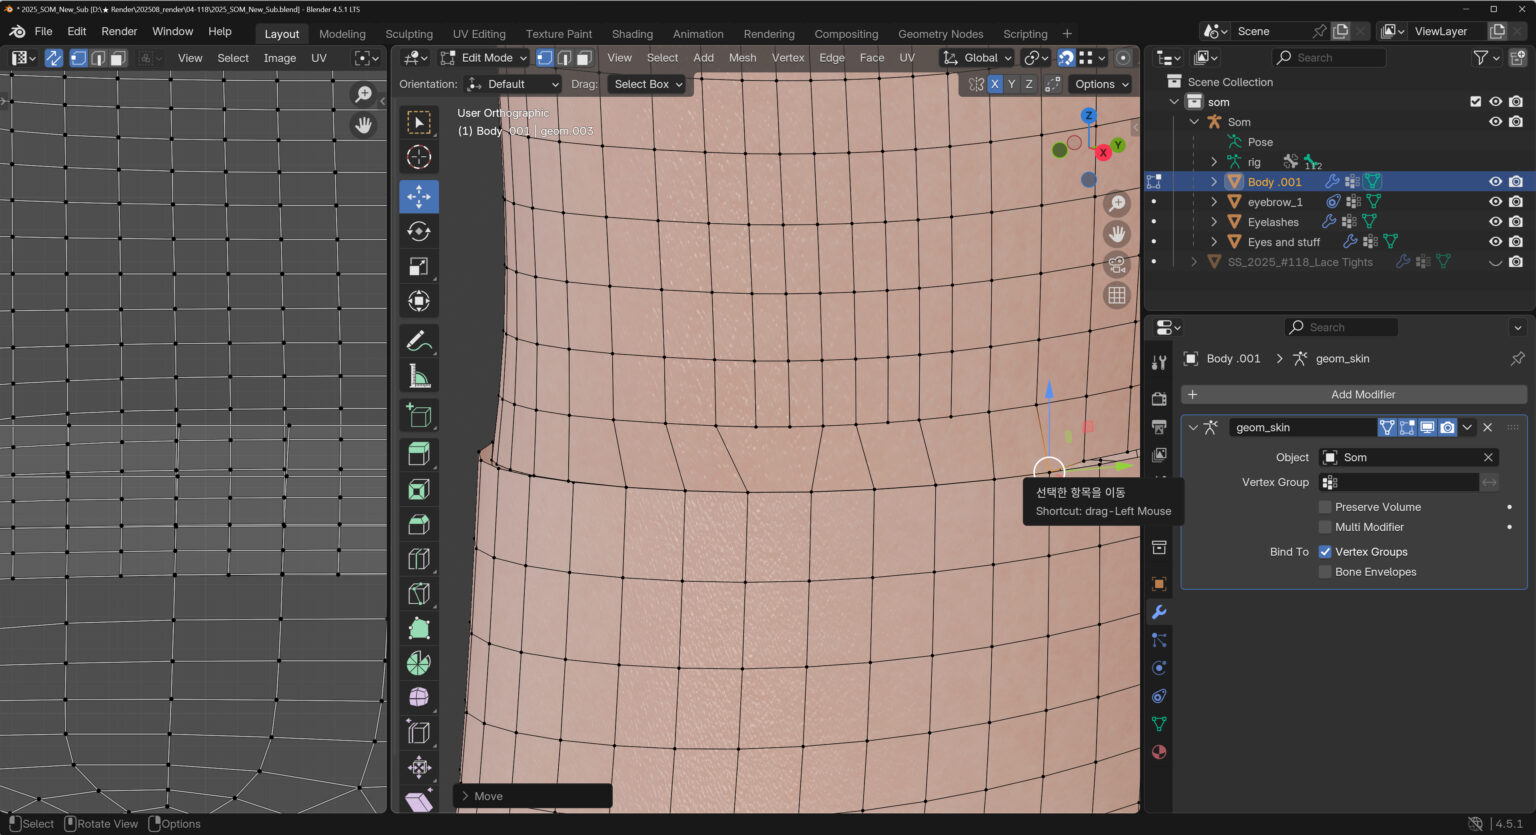Click the Options button in viewport header
The image size is (1536, 835).
1101,84
